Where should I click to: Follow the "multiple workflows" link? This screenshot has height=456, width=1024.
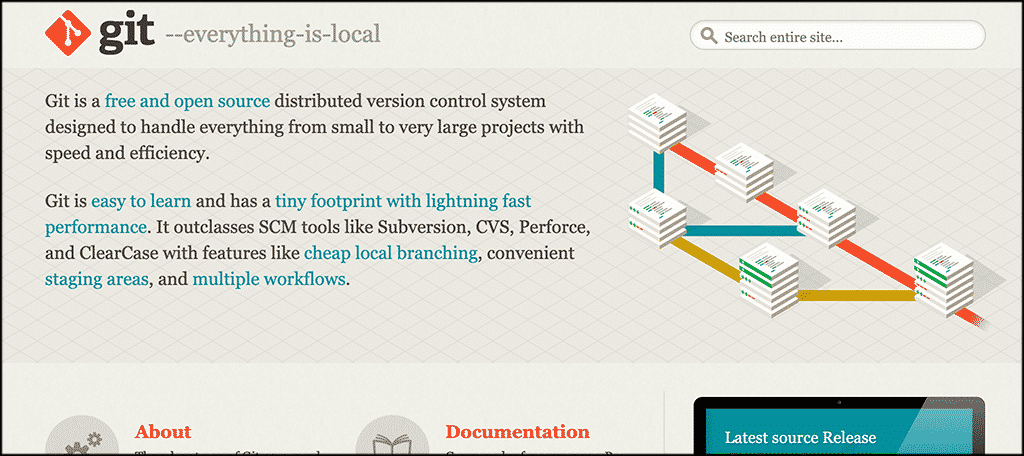268,279
